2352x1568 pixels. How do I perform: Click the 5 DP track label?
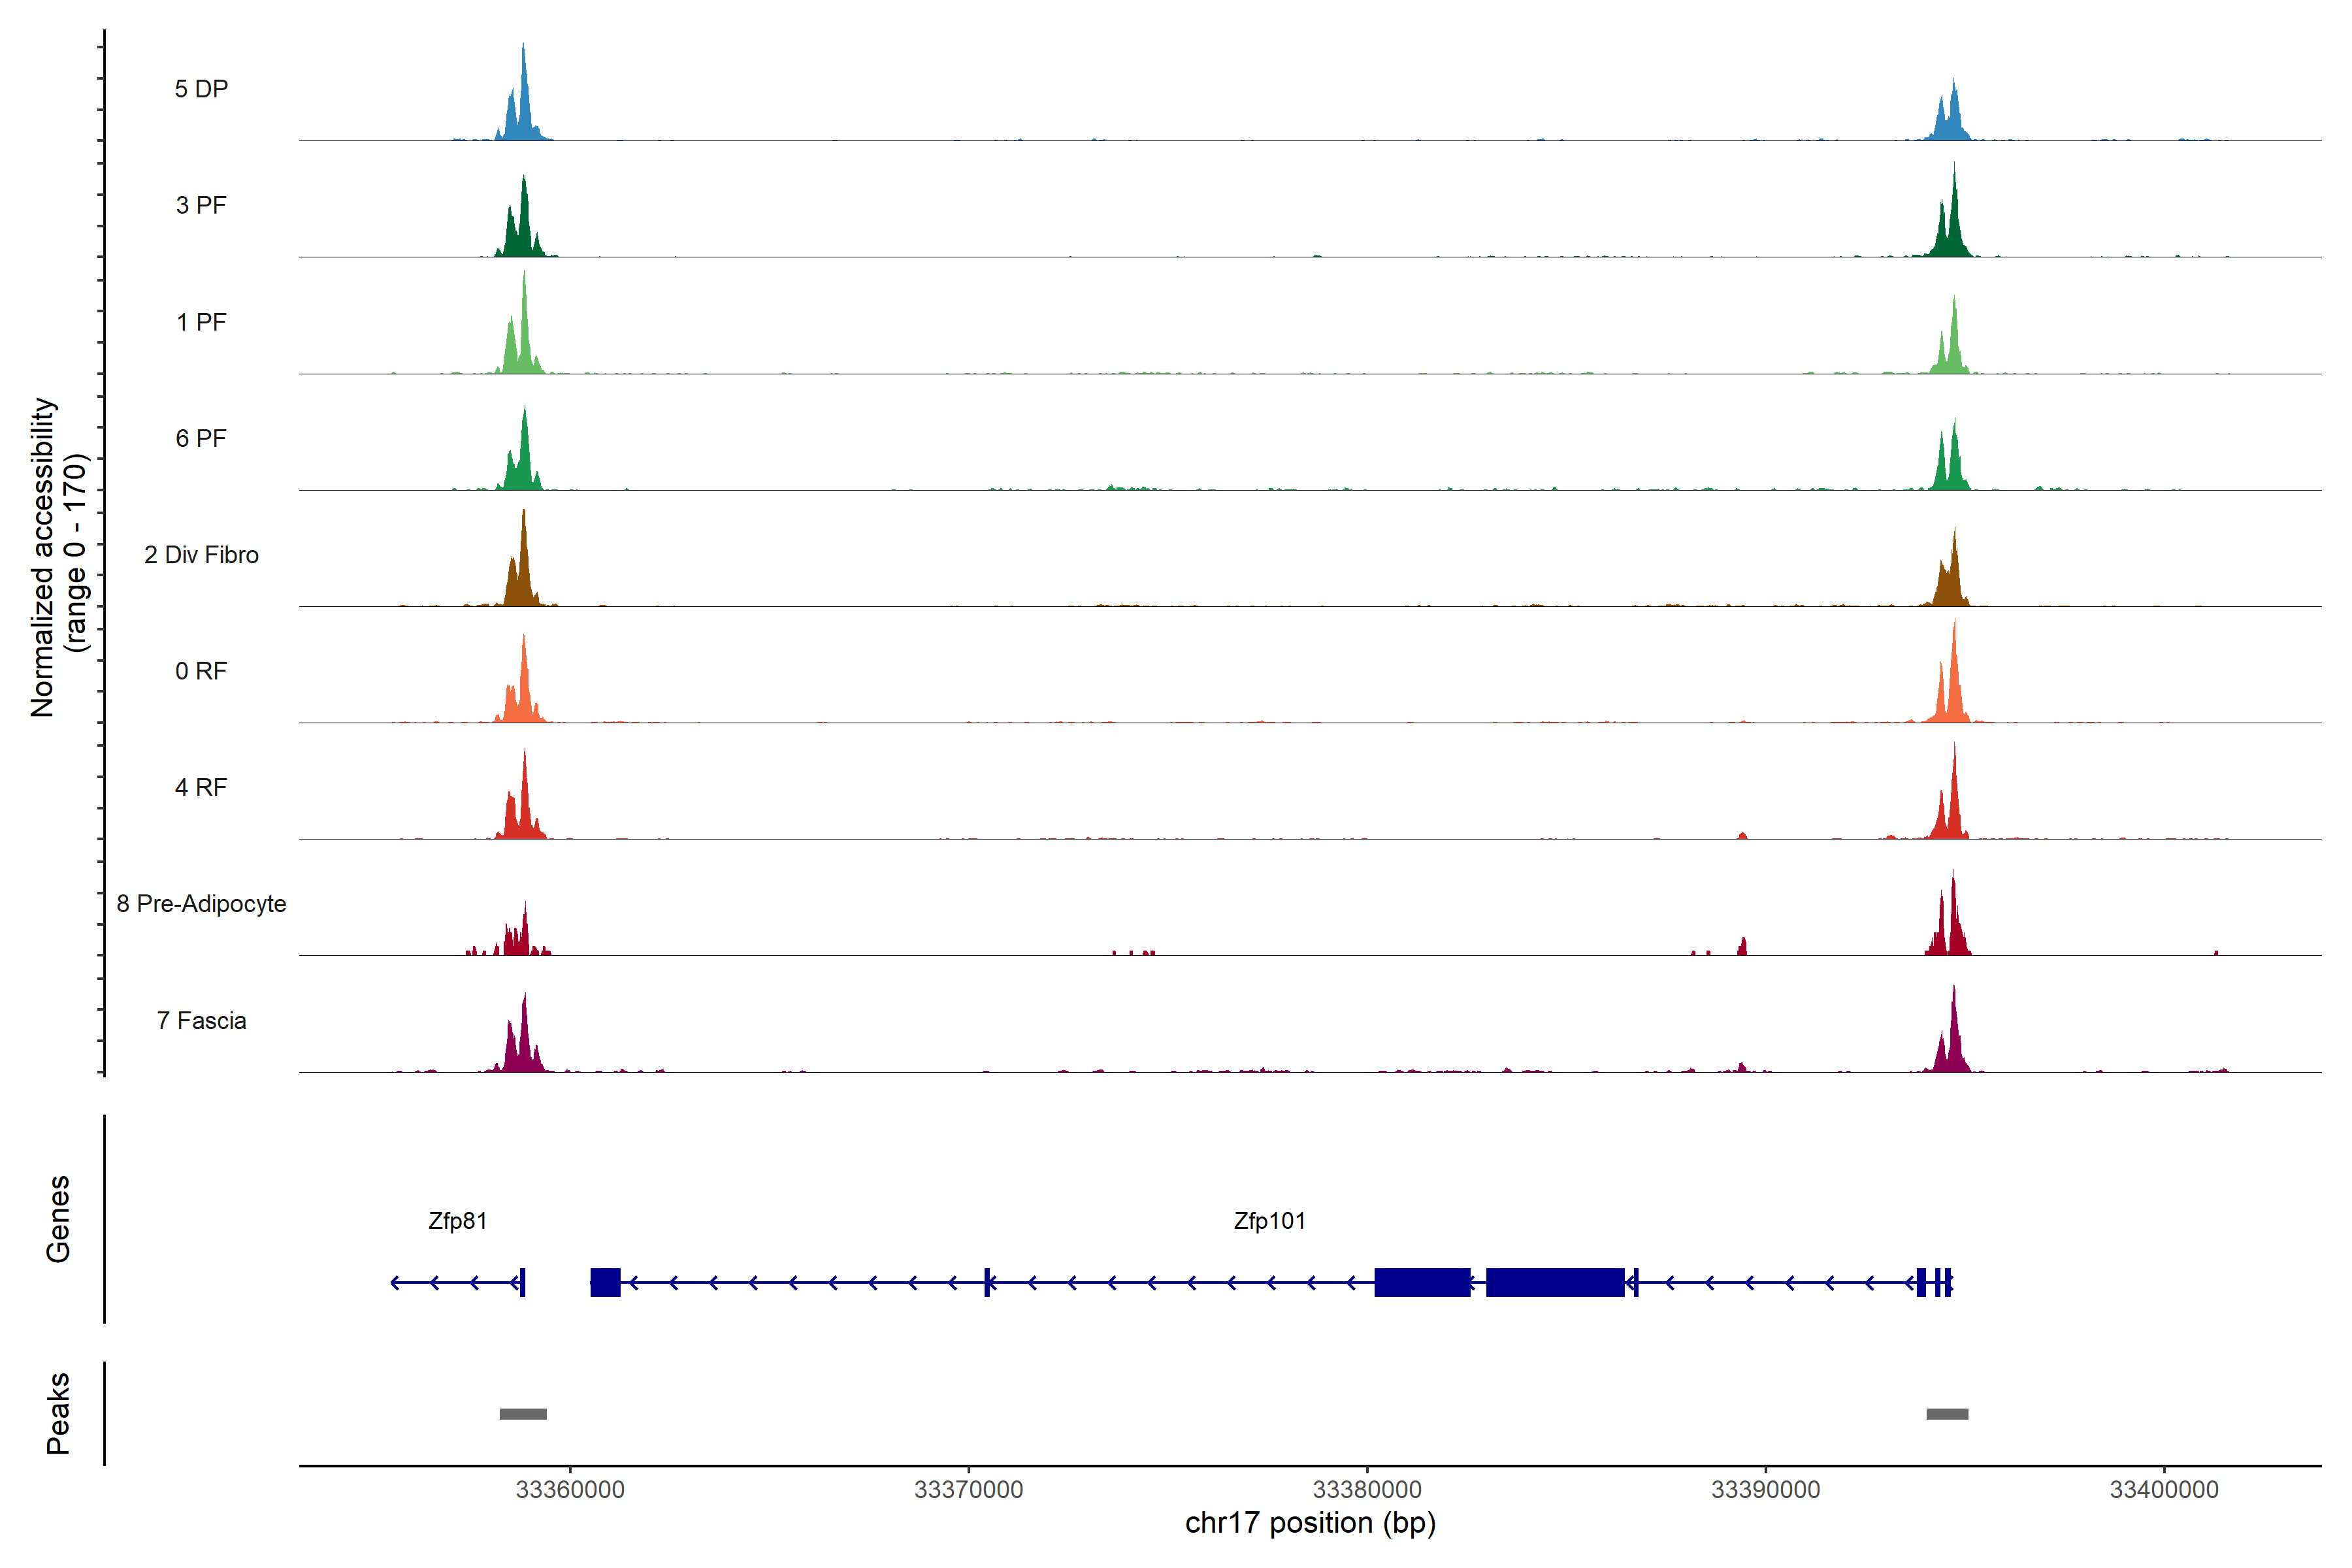[x=201, y=89]
